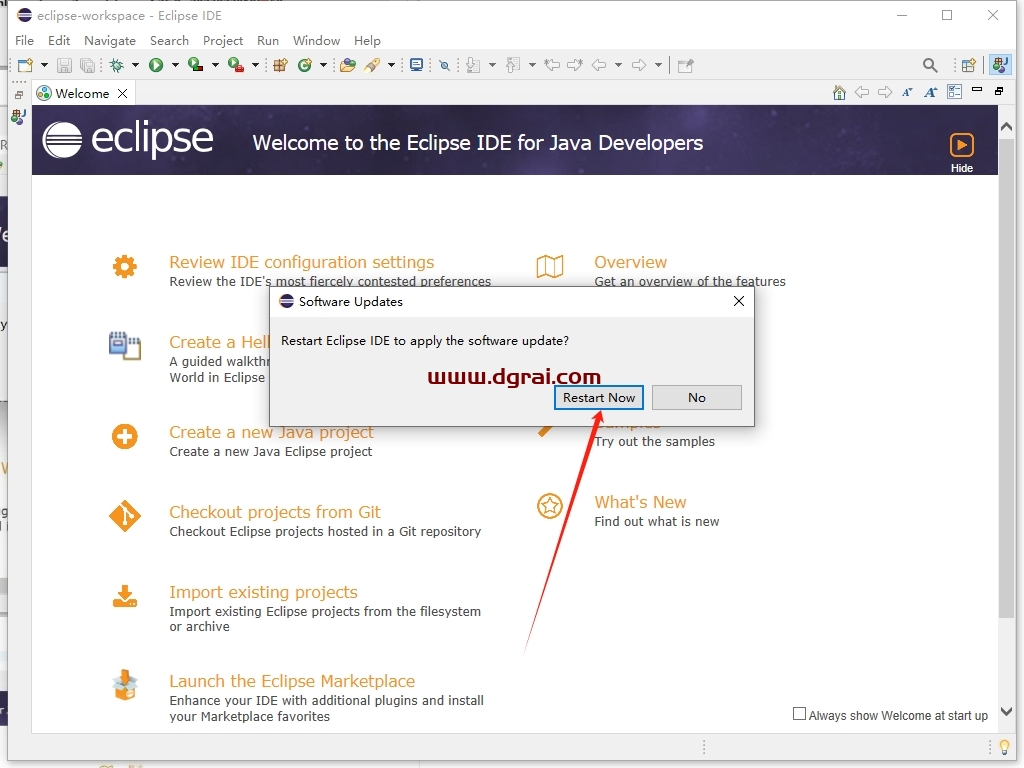The width and height of the screenshot is (1024, 768).
Task: Click the tip of the day lightbulb
Action: [x=1004, y=746]
